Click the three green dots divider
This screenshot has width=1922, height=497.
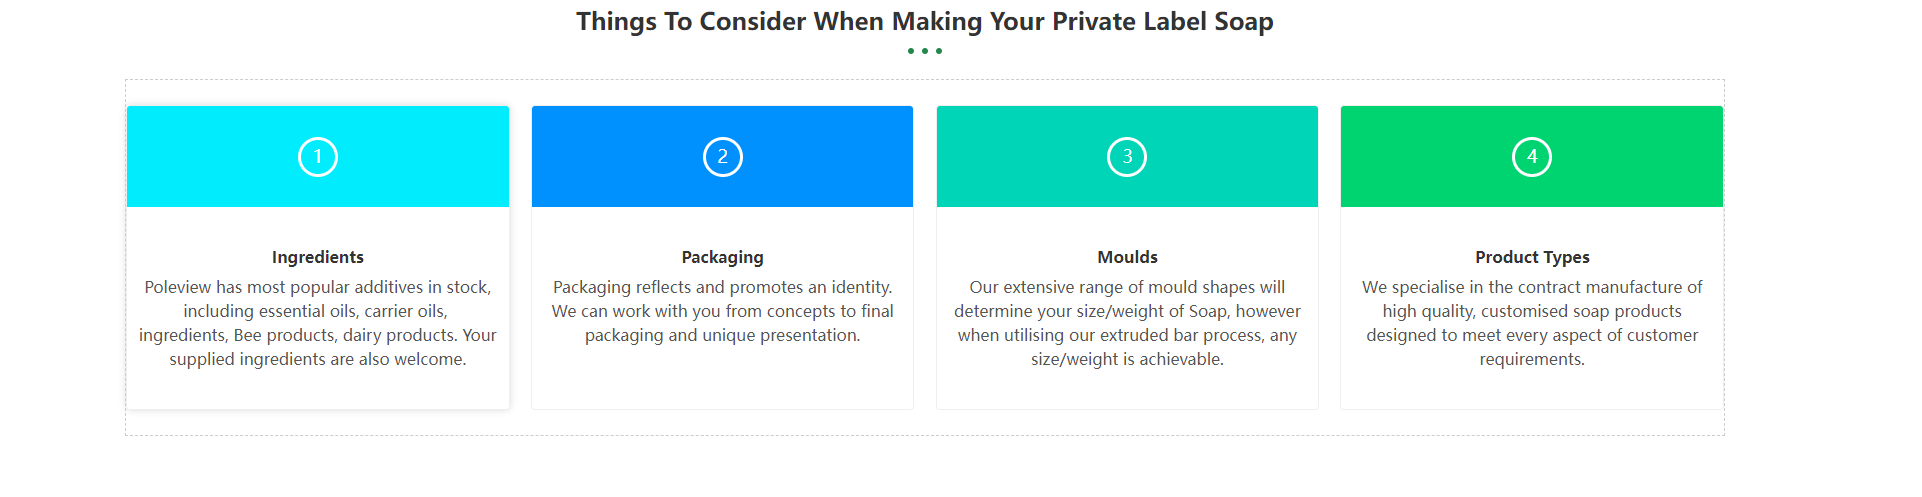coord(925,51)
